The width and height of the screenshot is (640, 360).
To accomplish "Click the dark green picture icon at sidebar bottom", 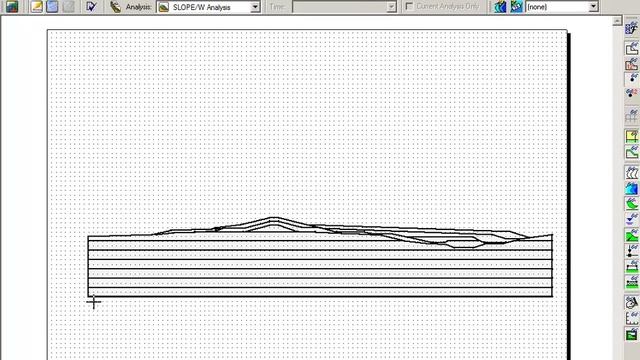I will 631,335.
